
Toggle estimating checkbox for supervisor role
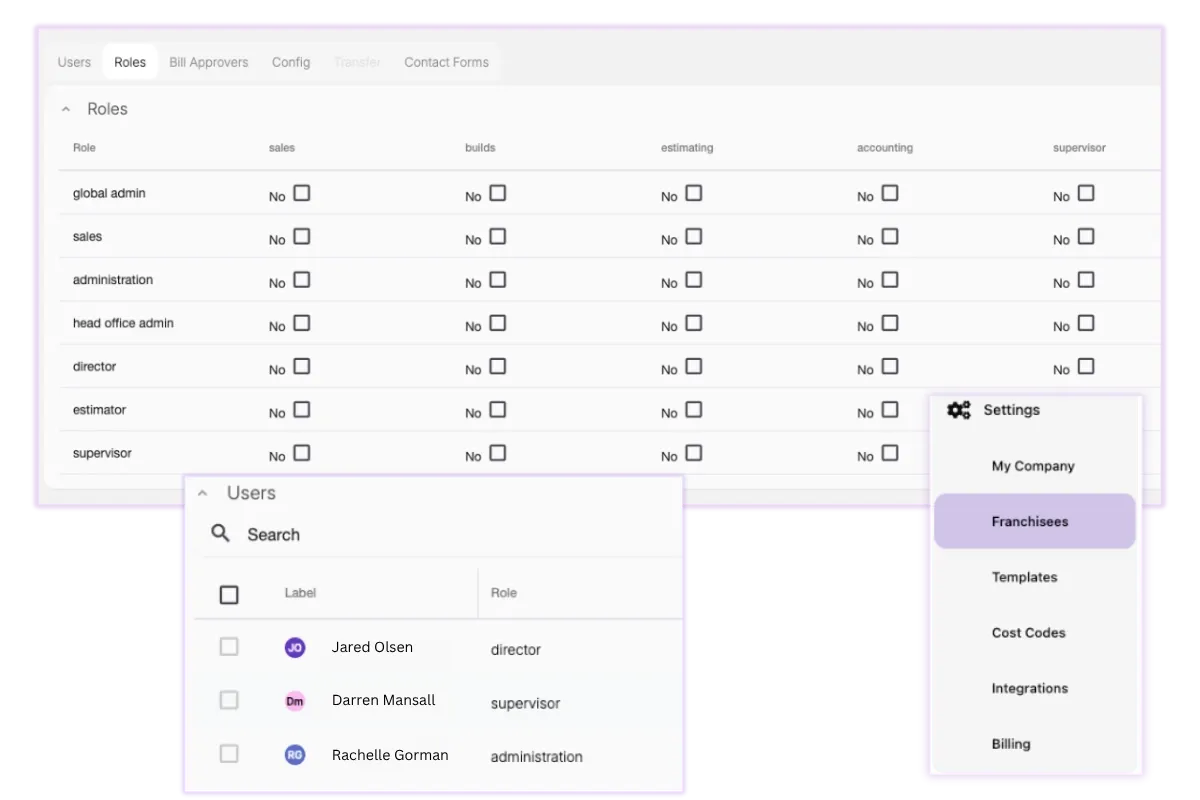click(694, 453)
